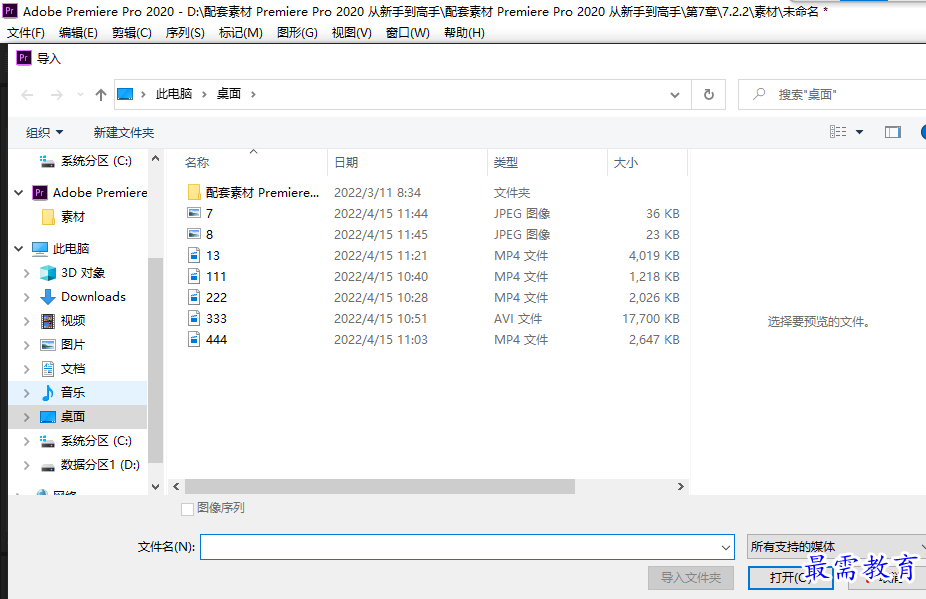The width and height of the screenshot is (926, 599).
Task: Collapse the Adobe Premiere tree node
Action: [18, 193]
